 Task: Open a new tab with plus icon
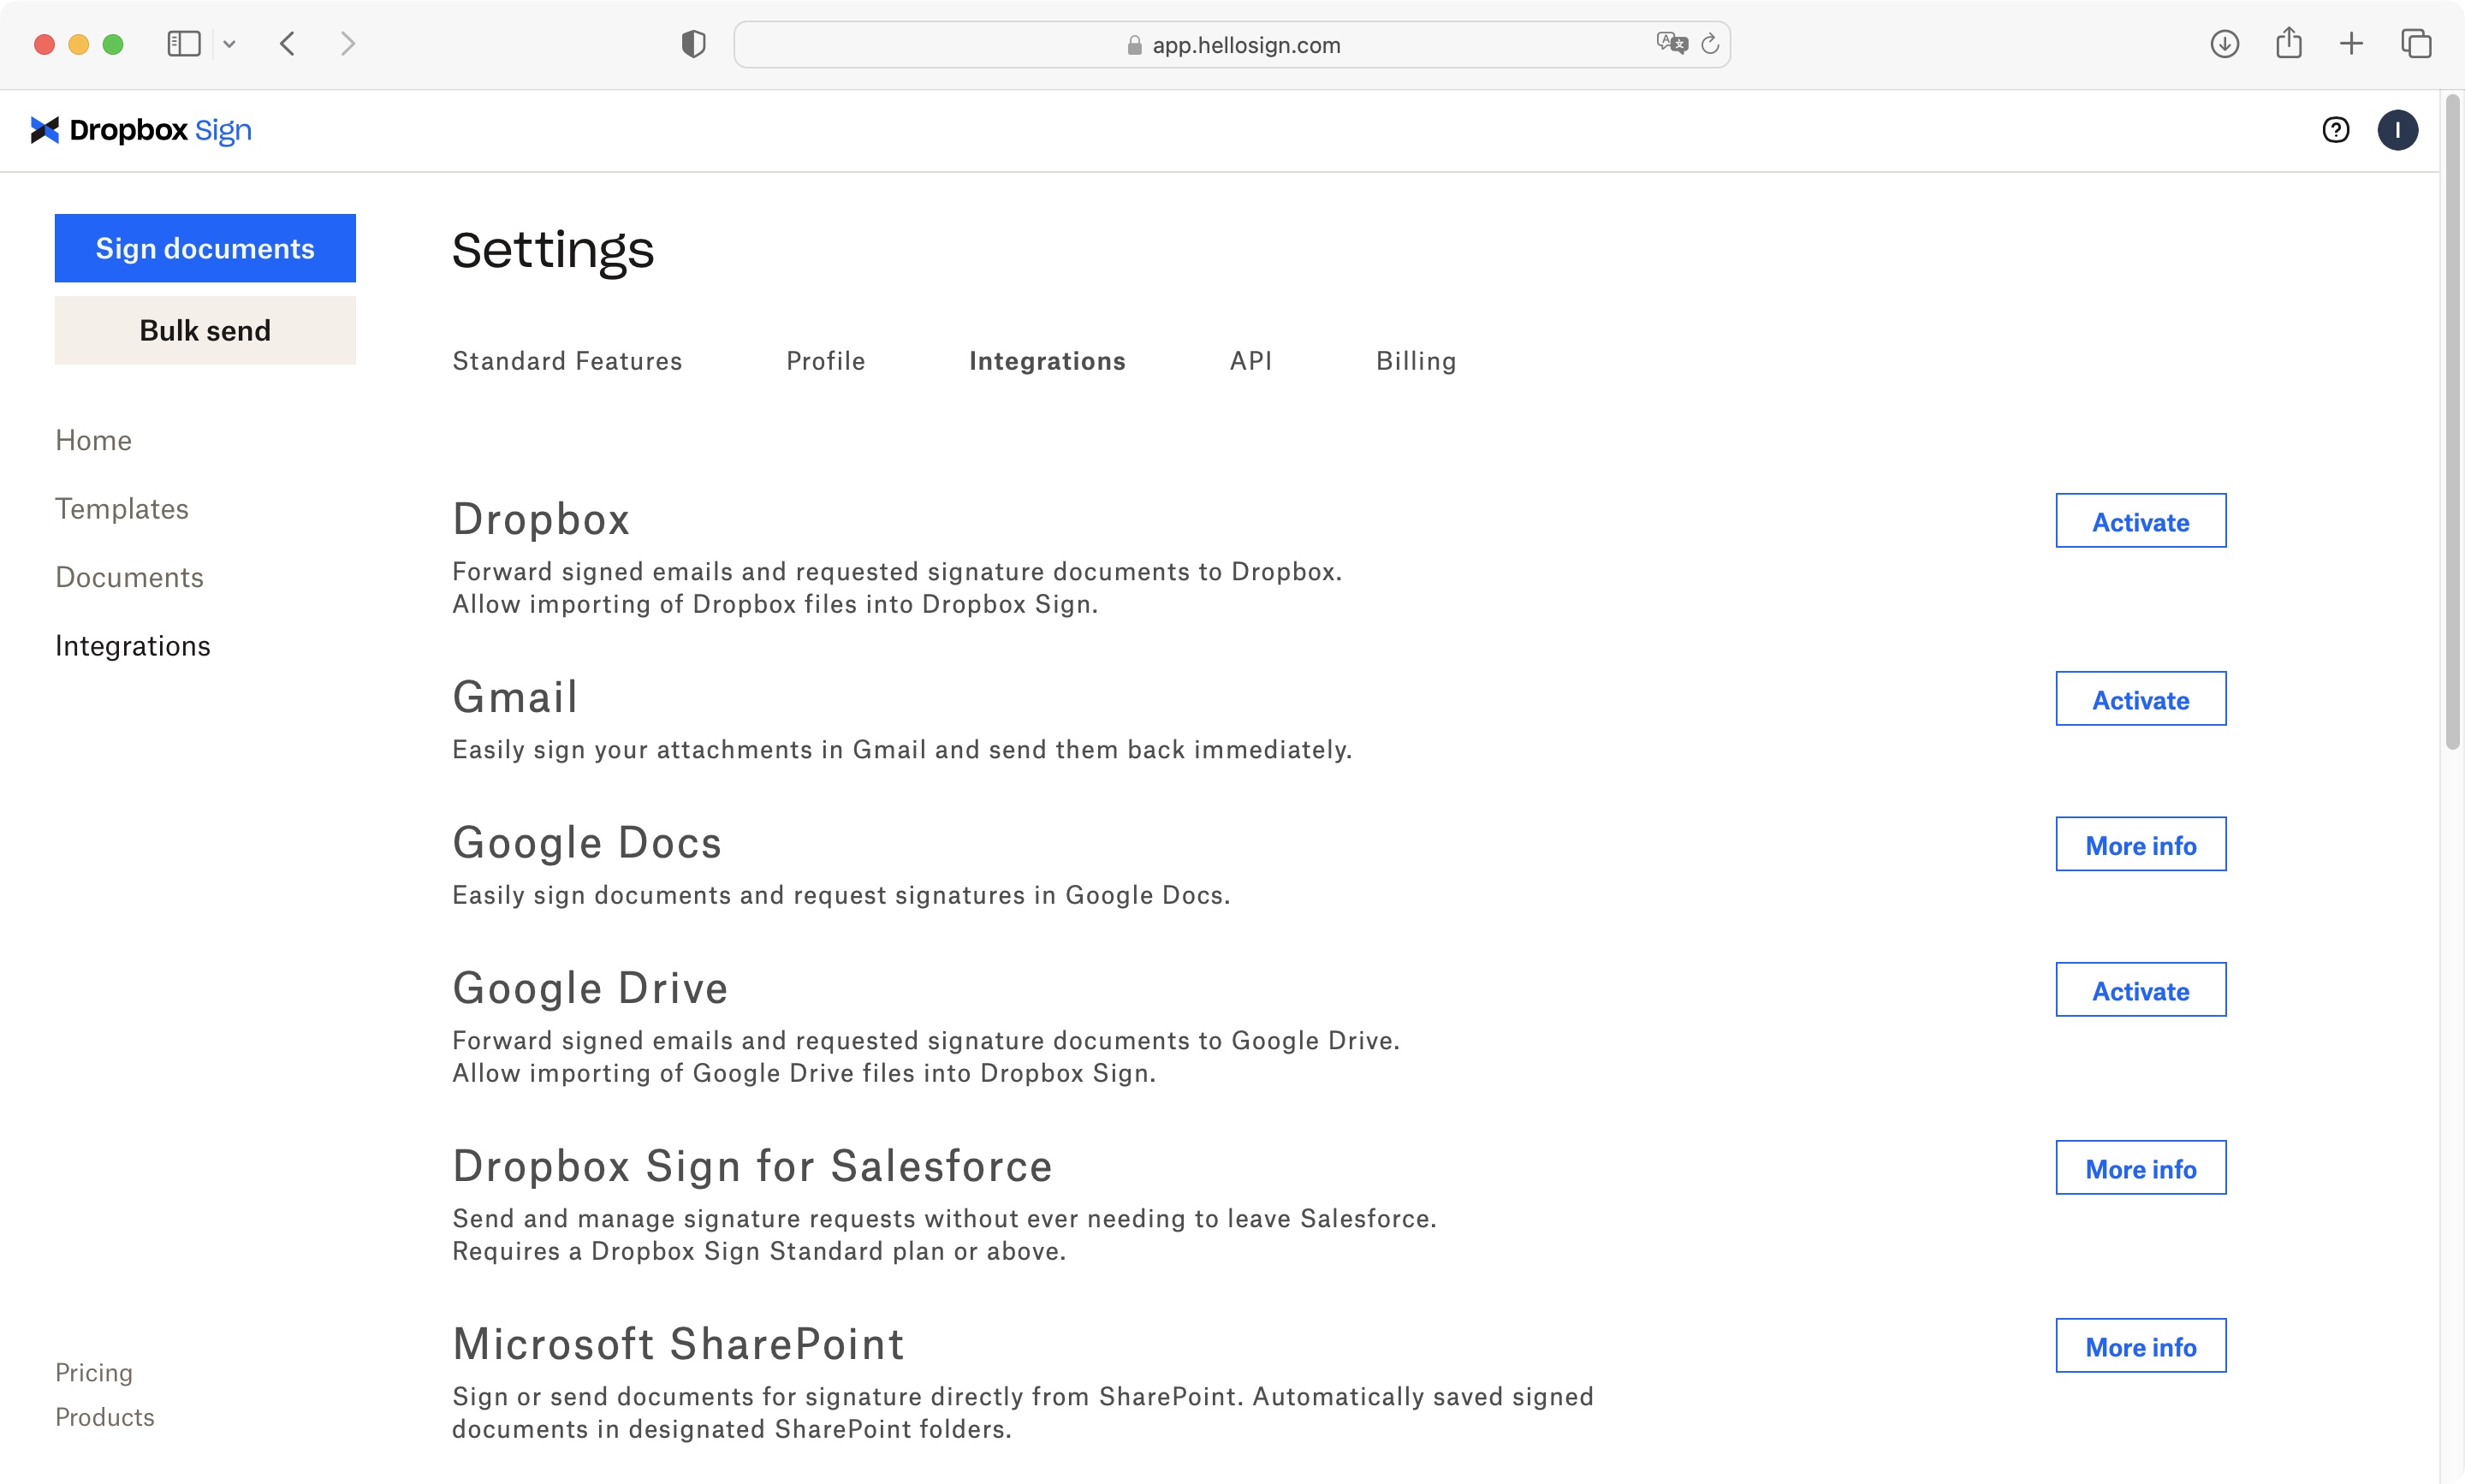click(2352, 44)
